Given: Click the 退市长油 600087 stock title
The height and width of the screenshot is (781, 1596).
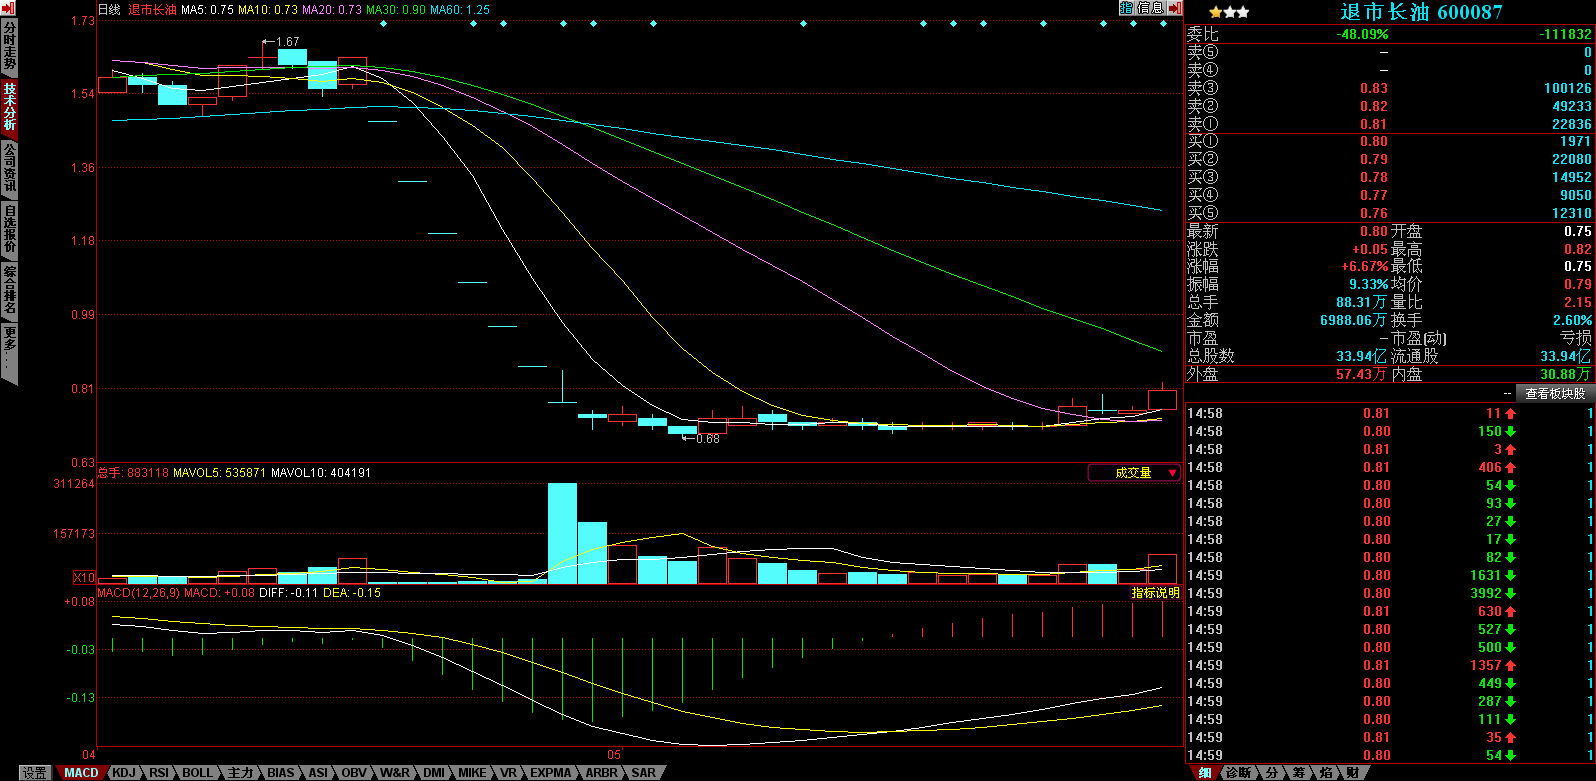Looking at the screenshot, I should tap(1420, 12).
